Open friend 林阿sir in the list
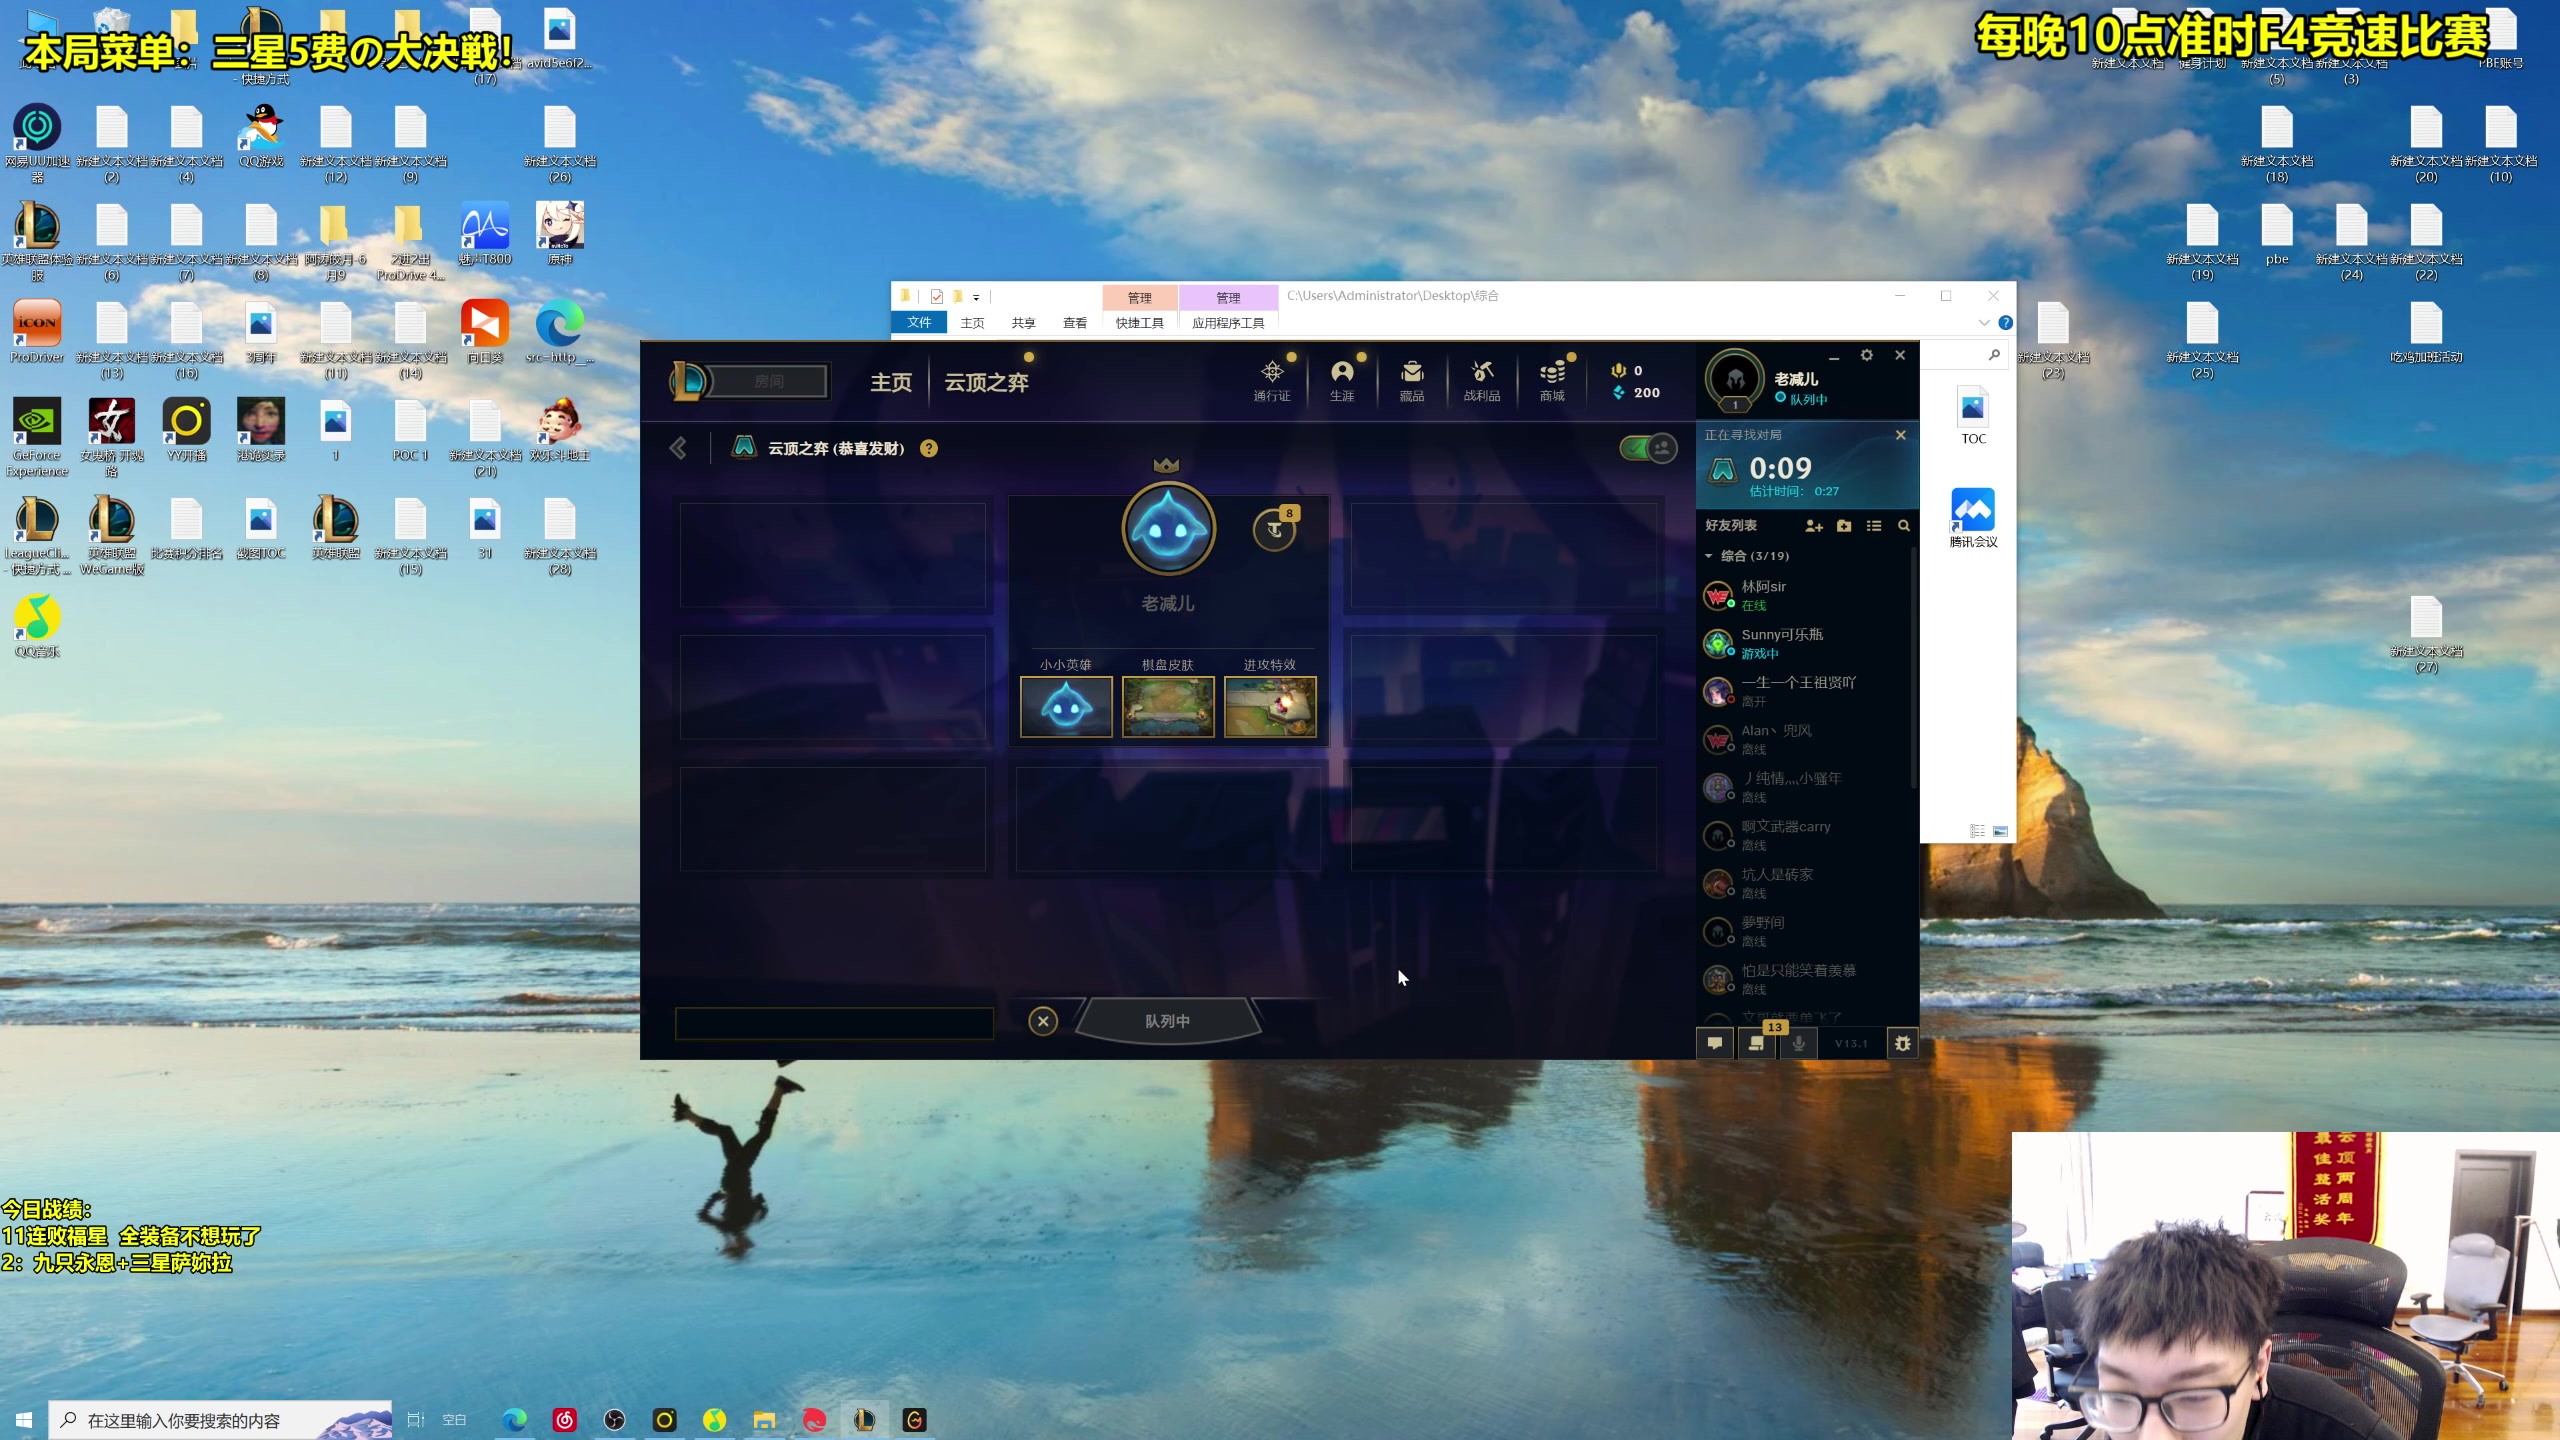The height and width of the screenshot is (1440, 2560). (x=1805, y=595)
